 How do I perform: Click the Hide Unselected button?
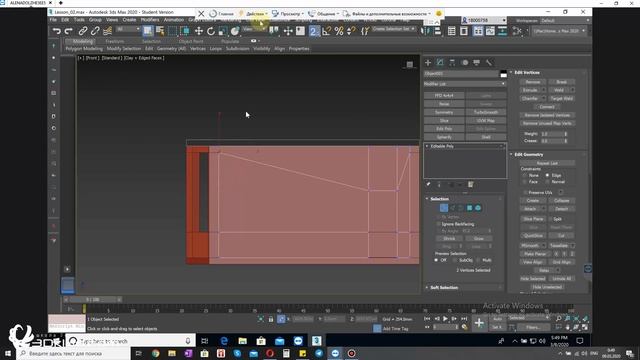(547, 287)
